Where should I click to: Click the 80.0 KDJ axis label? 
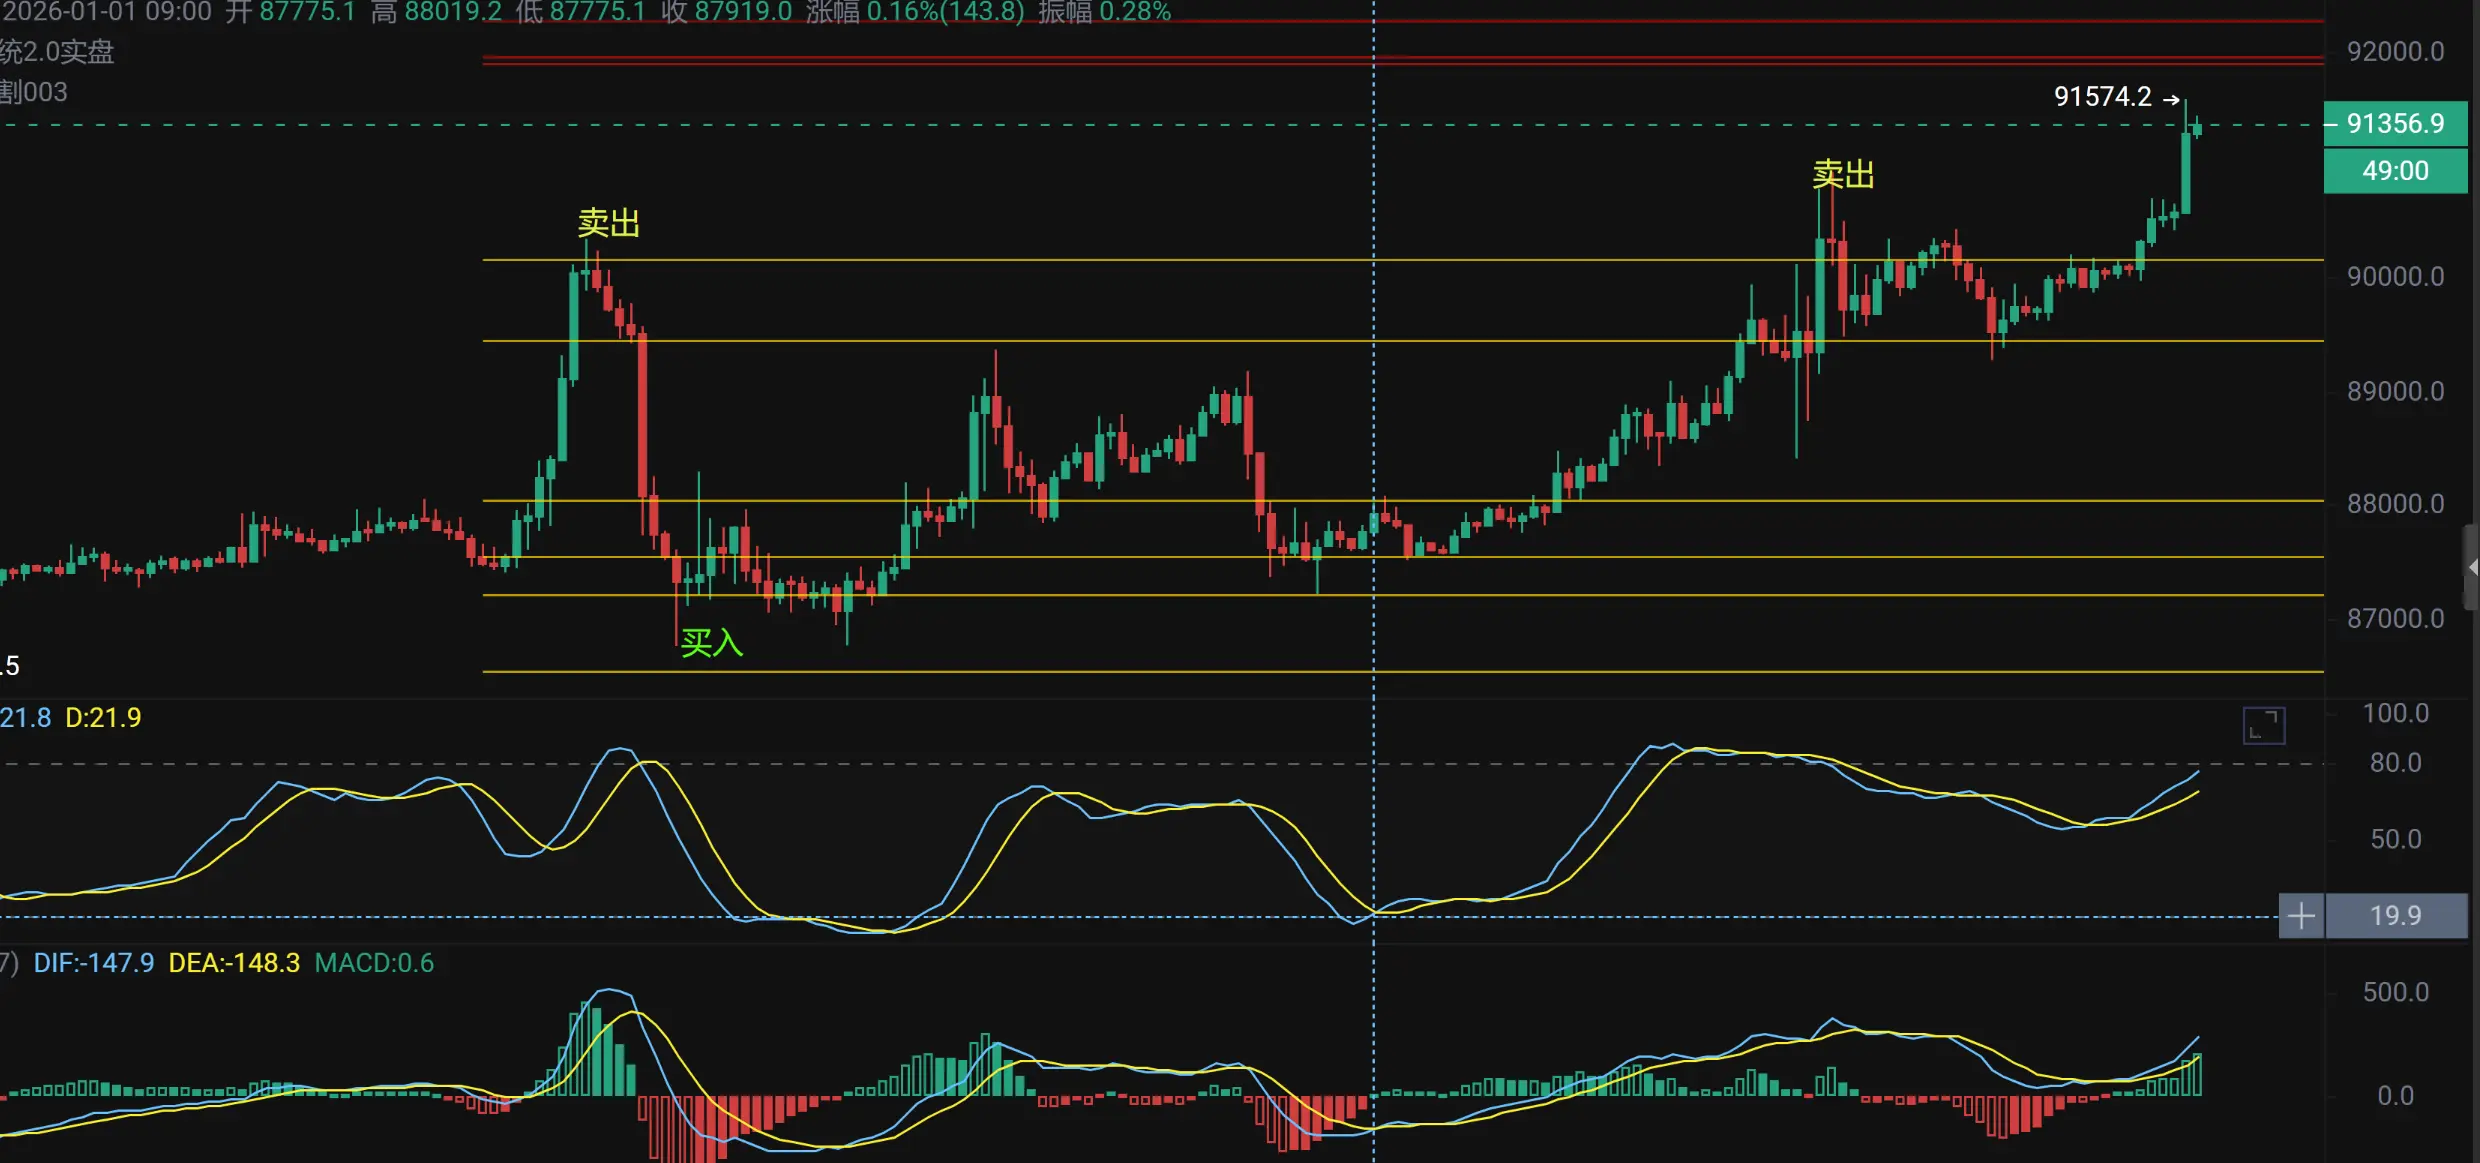coord(2395,763)
